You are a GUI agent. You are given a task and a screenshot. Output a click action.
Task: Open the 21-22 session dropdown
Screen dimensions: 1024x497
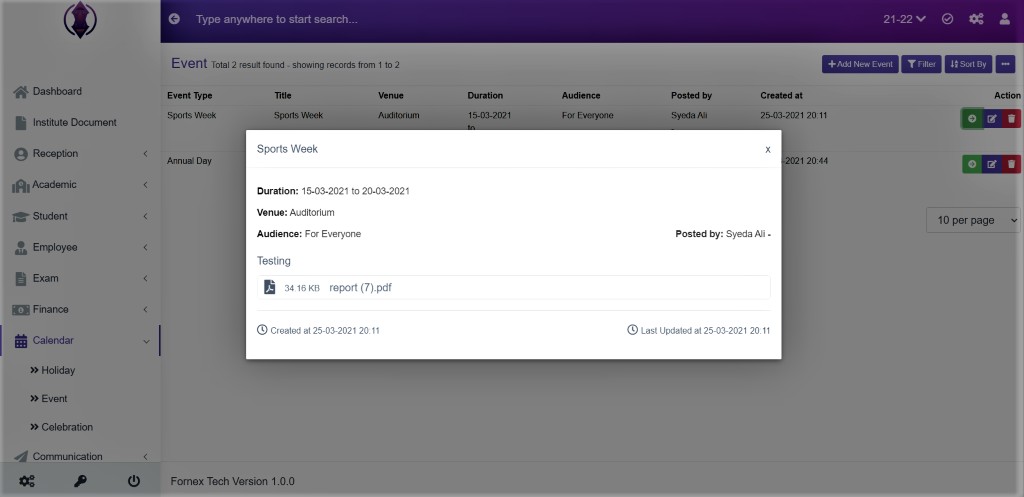pos(904,19)
